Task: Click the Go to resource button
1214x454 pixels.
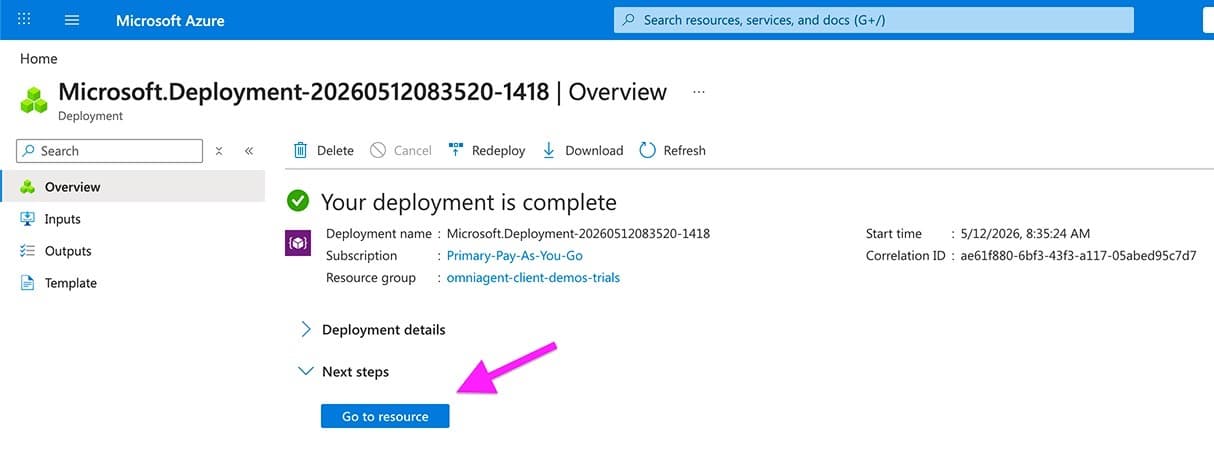Action: [385, 416]
